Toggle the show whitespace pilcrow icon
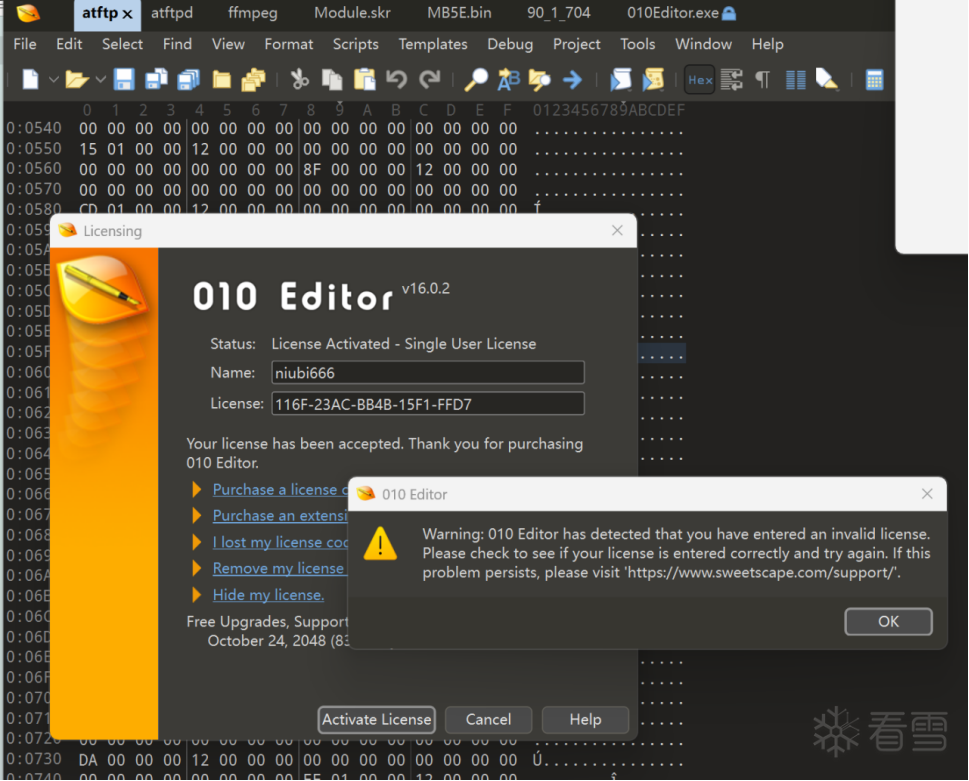This screenshot has height=781, width=969. [x=763, y=80]
